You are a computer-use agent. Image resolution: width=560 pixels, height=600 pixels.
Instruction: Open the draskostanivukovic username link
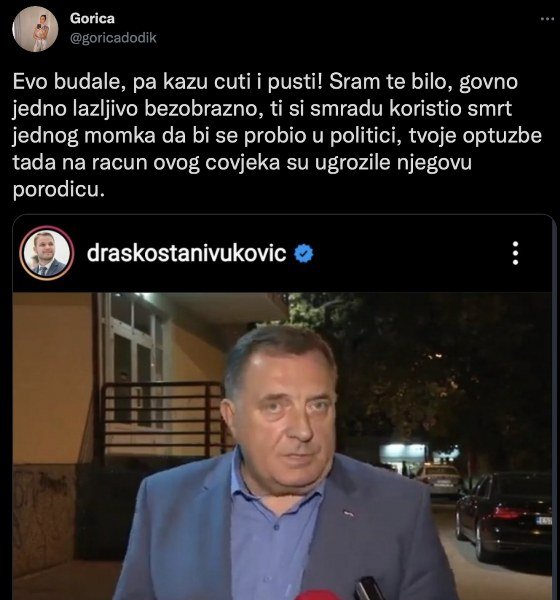click(x=186, y=253)
